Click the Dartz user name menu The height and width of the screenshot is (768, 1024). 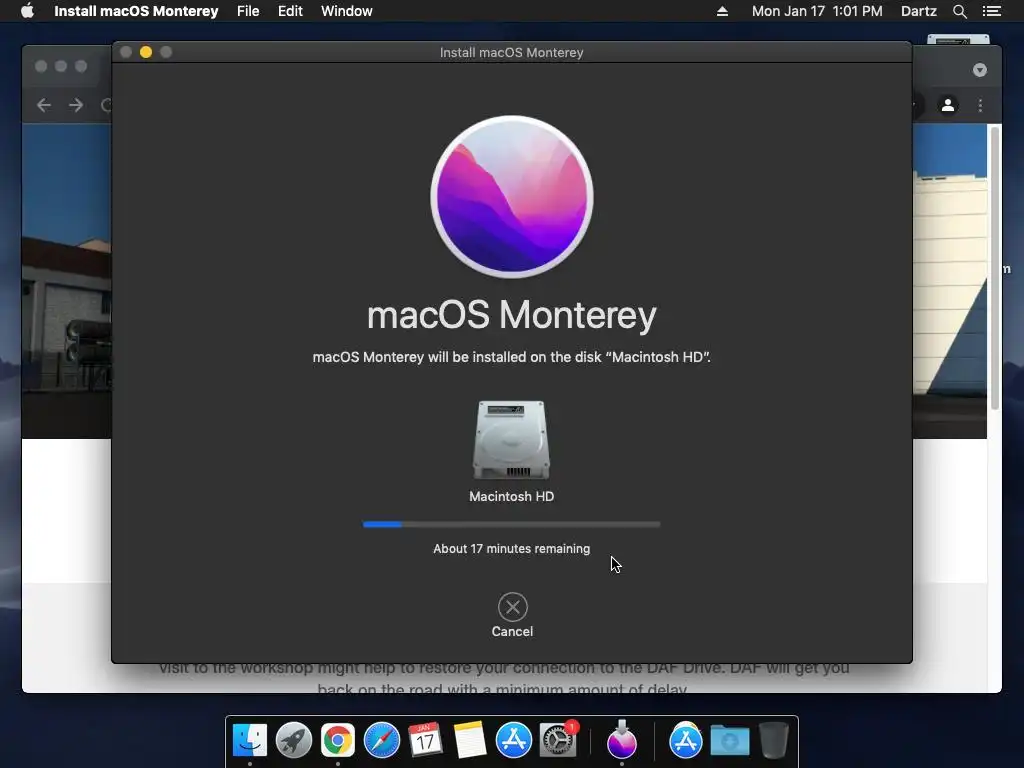pyautogui.click(x=919, y=11)
